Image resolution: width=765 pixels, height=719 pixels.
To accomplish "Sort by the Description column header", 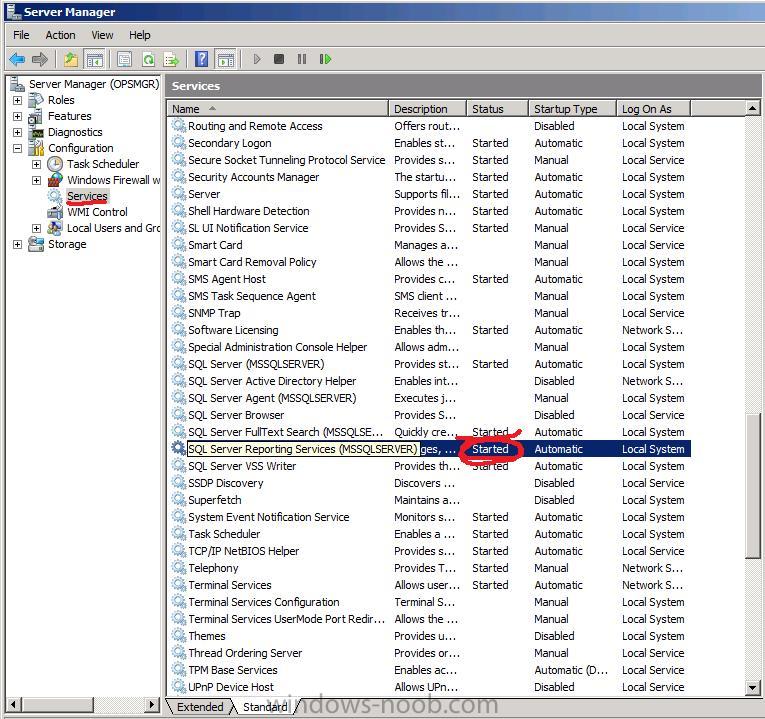I will 427,109.
